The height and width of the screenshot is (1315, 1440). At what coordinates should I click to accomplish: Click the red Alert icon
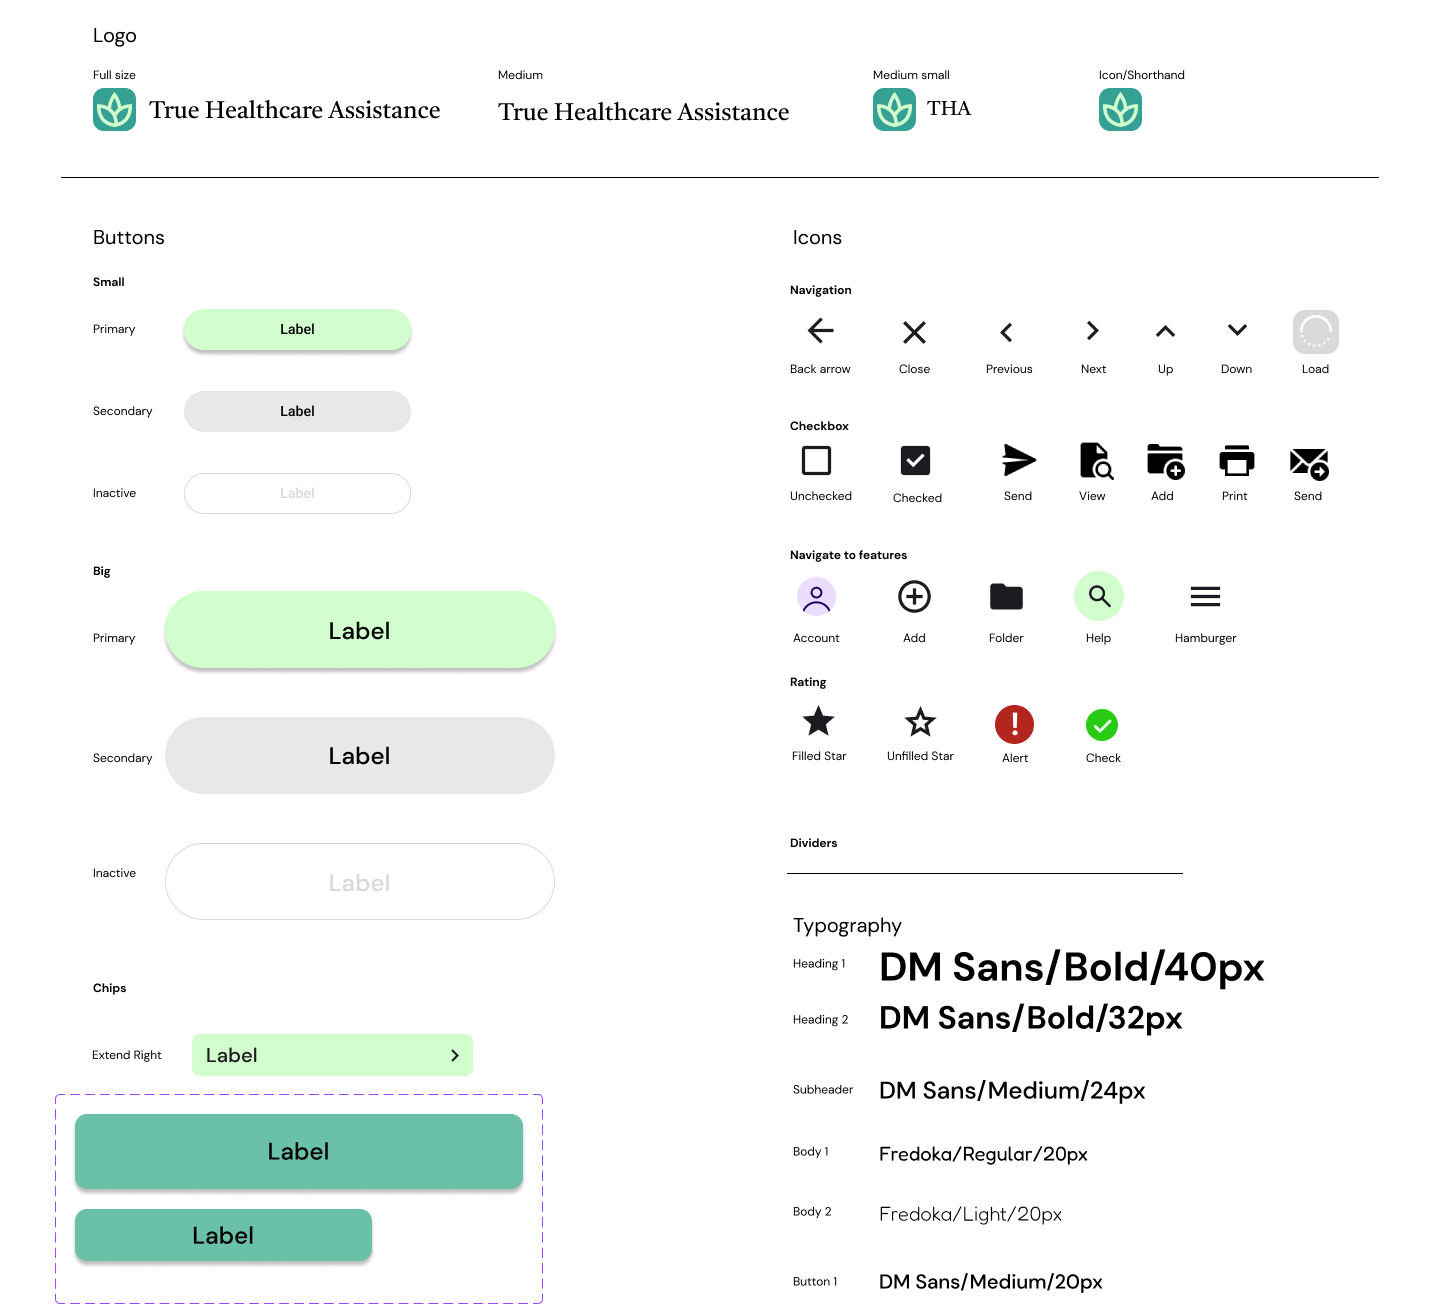(x=1014, y=724)
